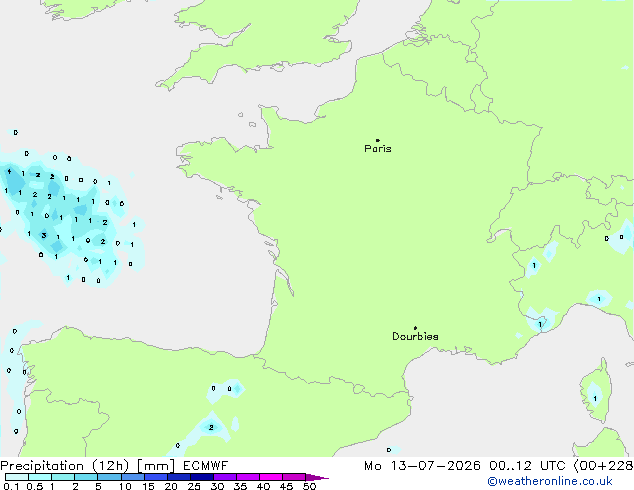634x490 pixels.
Task: Click the 20 mm legend color swatch
Action: coord(179,477)
